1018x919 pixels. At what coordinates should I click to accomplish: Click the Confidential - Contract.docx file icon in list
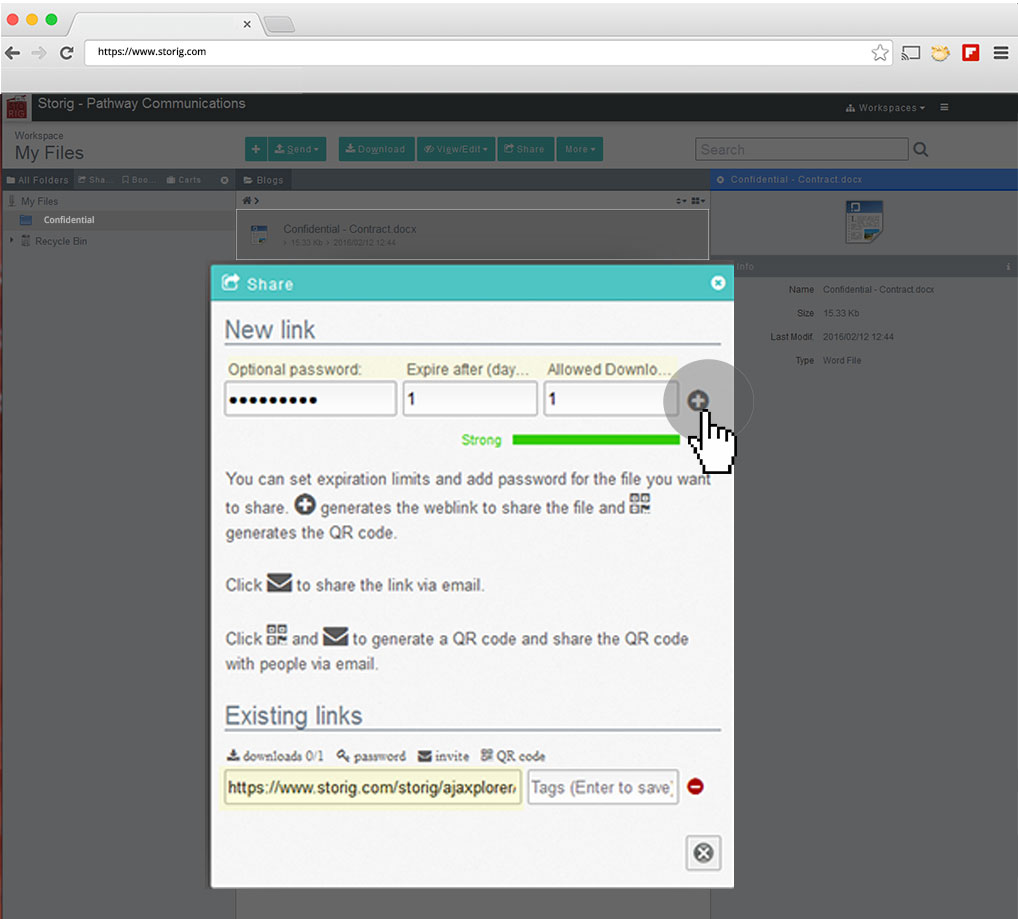coord(259,234)
